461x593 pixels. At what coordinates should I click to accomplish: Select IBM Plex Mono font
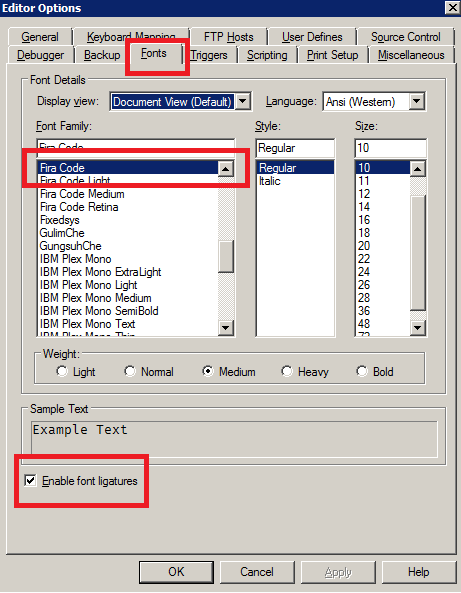coord(128,259)
